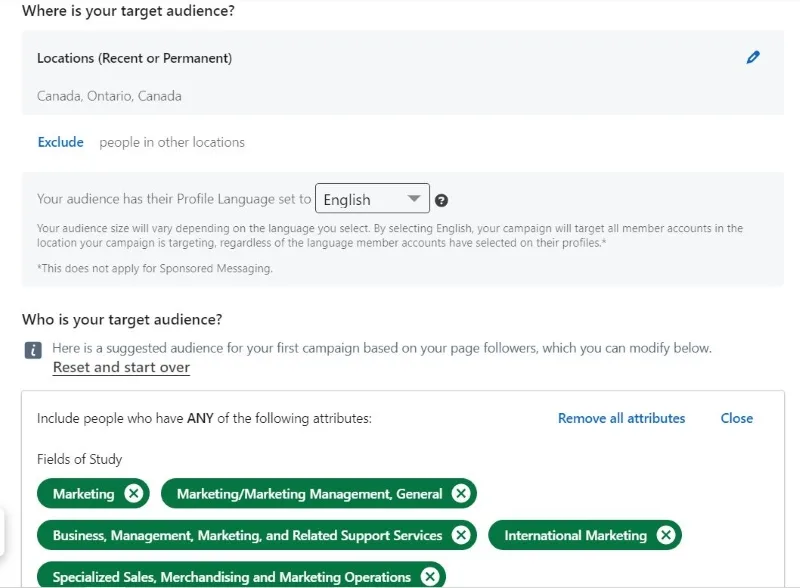Remove the International Marketing tag
800x588 pixels.
click(666, 535)
